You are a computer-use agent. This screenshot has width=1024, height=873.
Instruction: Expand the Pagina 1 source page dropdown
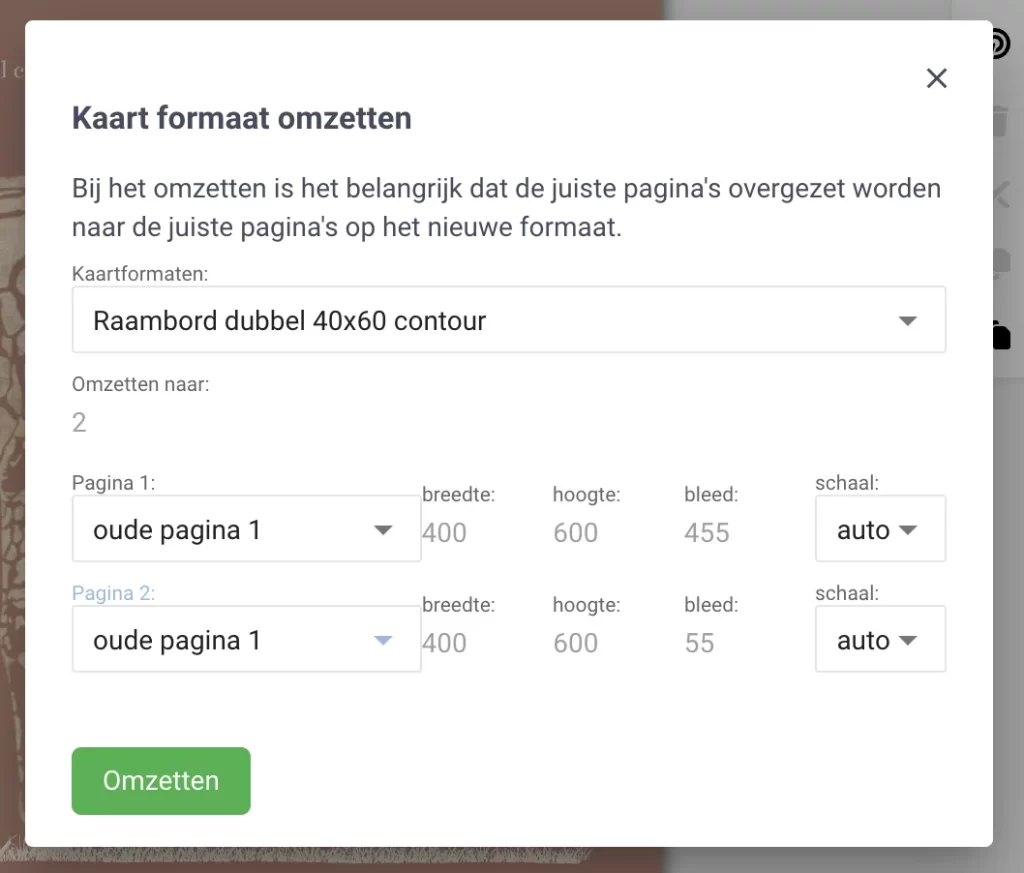246,530
